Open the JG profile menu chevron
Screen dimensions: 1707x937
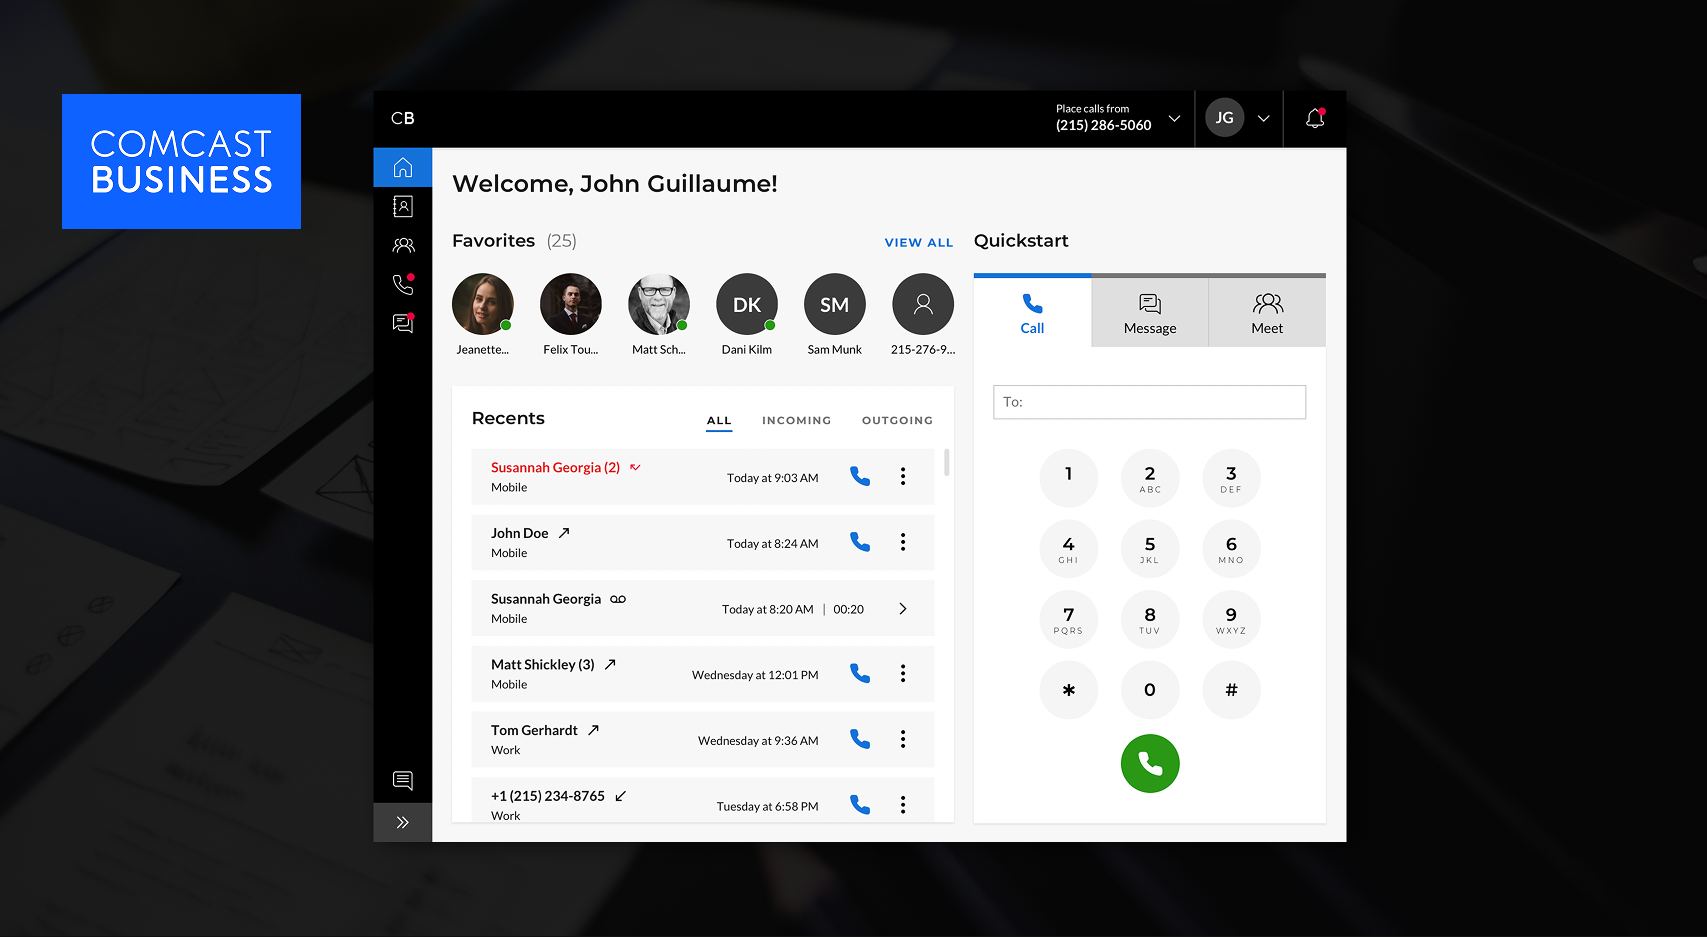[1264, 118]
